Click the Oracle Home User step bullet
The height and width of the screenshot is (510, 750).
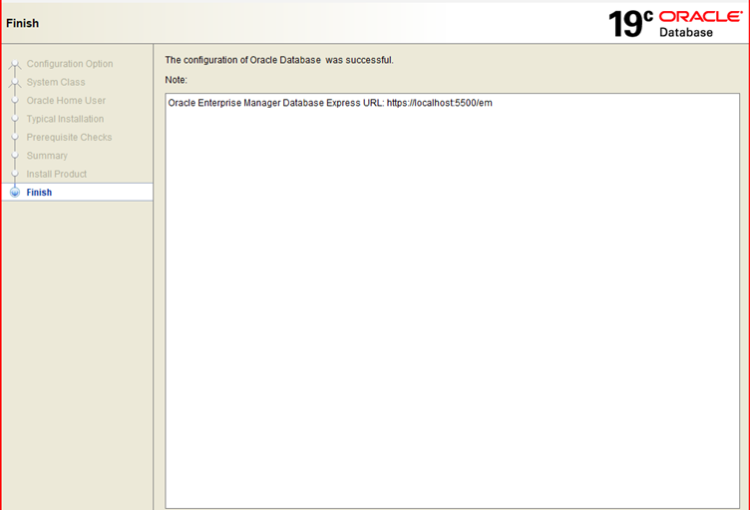click(14, 101)
